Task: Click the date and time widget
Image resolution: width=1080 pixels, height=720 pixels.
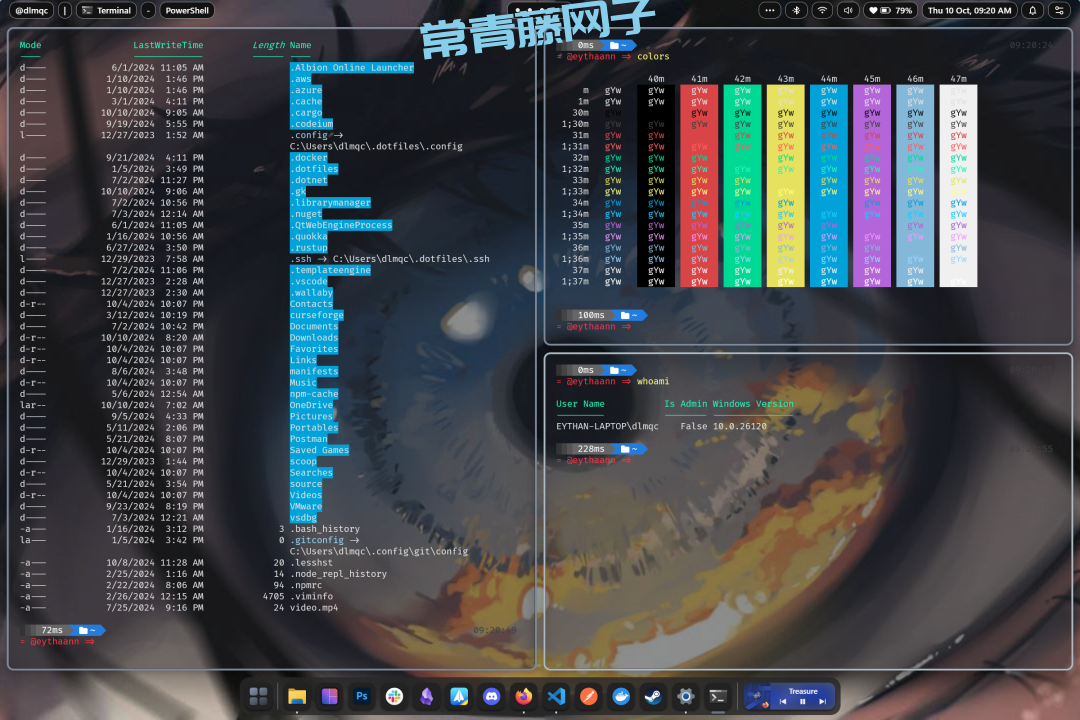Action: pyautogui.click(x=968, y=11)
